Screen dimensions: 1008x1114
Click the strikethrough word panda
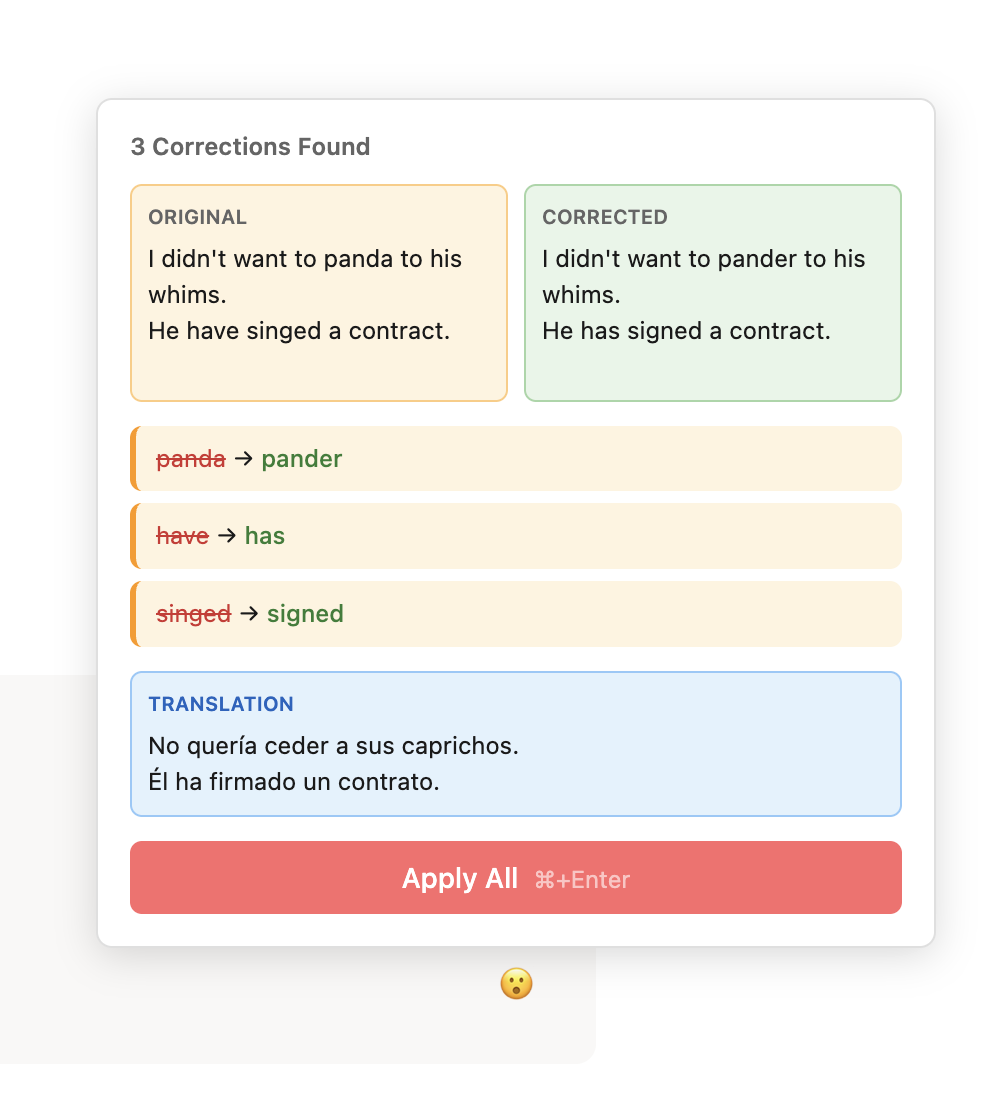[191, 458]
